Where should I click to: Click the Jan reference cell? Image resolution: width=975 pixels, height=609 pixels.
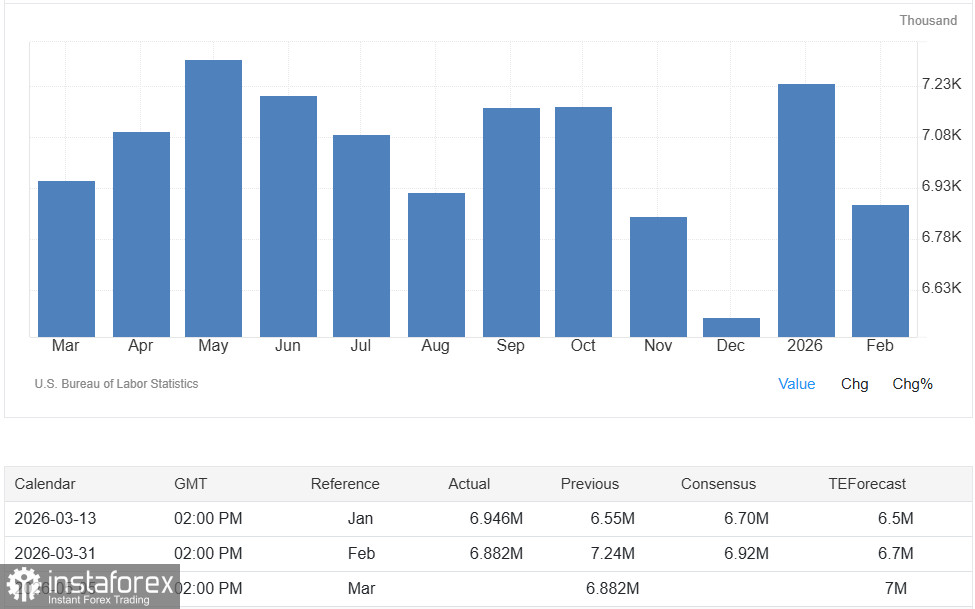click(x=360, y=518)
